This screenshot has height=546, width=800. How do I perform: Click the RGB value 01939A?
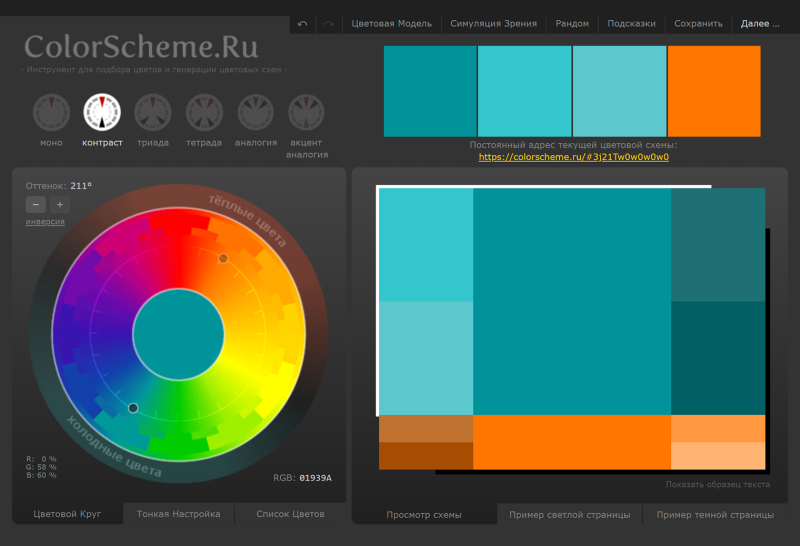point(315,478)
